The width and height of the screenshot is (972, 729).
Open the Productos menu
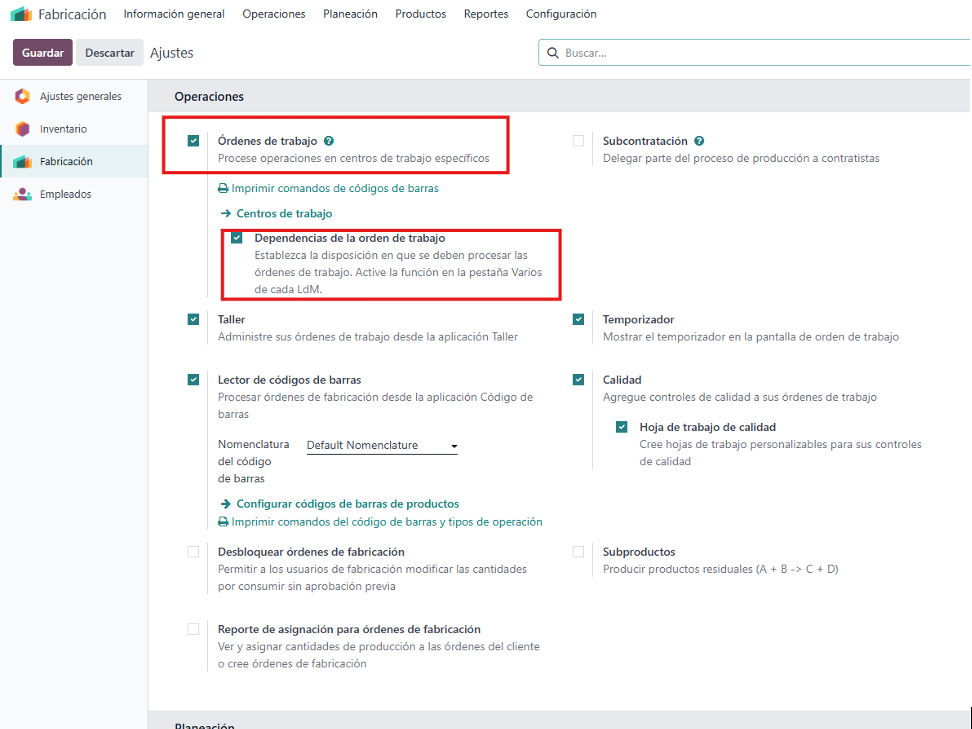[x=421, y=14]
